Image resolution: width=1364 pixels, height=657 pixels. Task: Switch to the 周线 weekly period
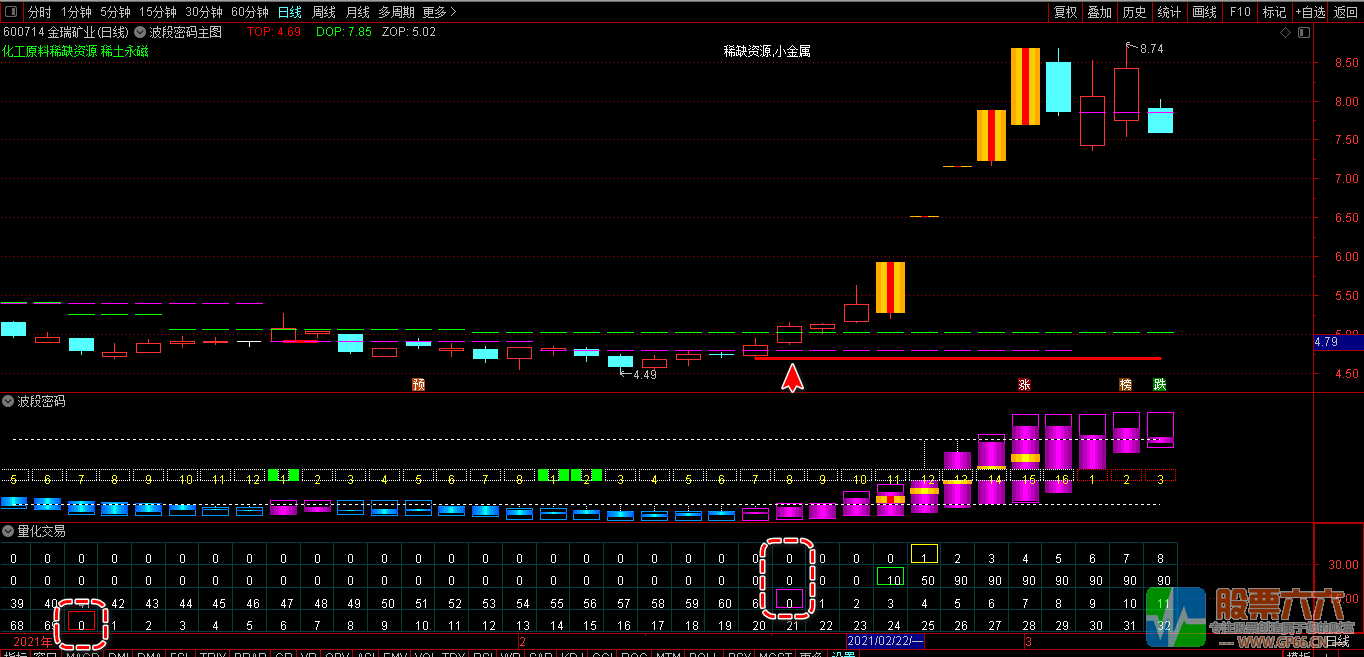[x=324, y=12]
